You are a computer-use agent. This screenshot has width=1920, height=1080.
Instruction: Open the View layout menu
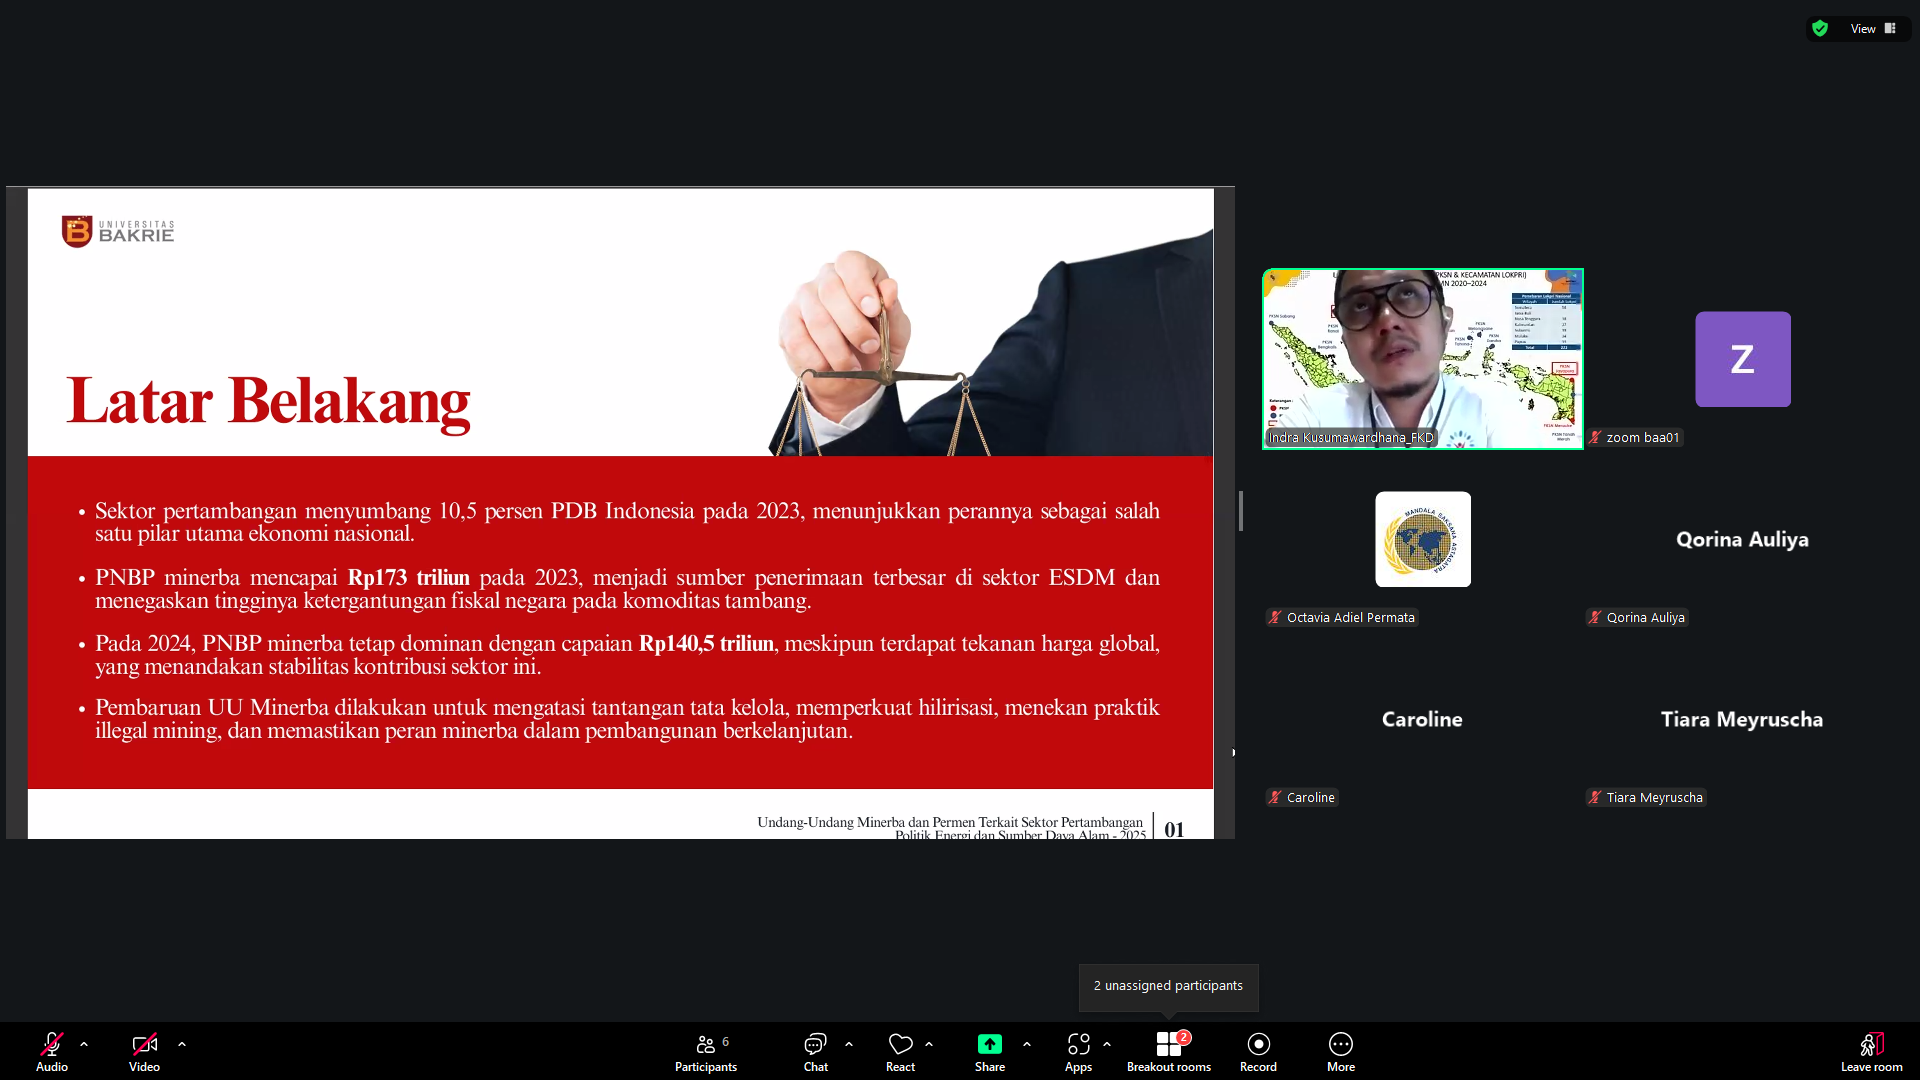[x=1873, y=28]
